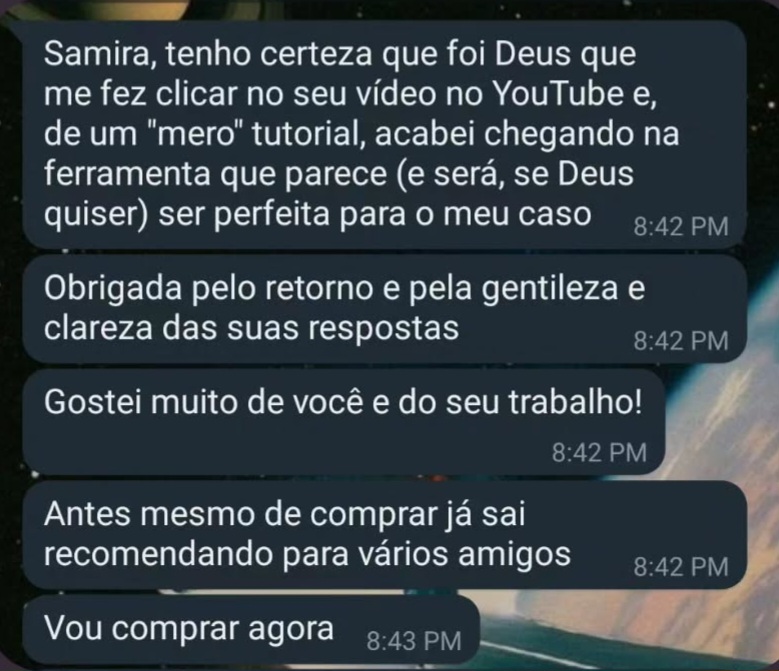Click the word "YouTube" in the first message

[558, 94]
